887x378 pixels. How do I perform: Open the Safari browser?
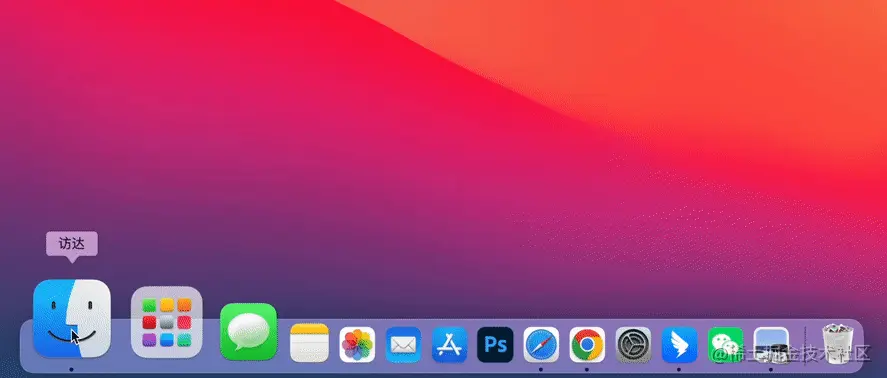541,345
